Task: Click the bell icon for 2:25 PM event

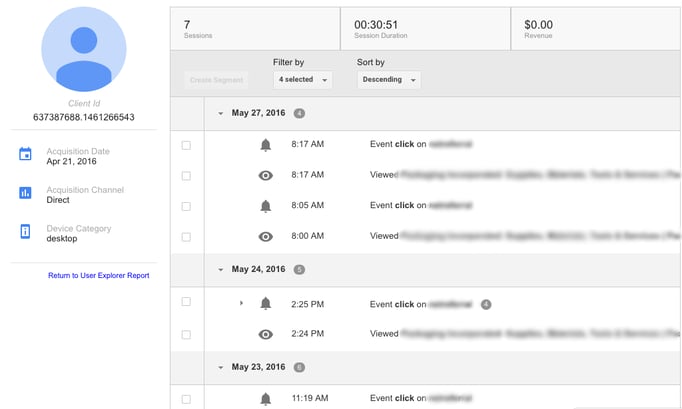Action: (x=265, y=303)
